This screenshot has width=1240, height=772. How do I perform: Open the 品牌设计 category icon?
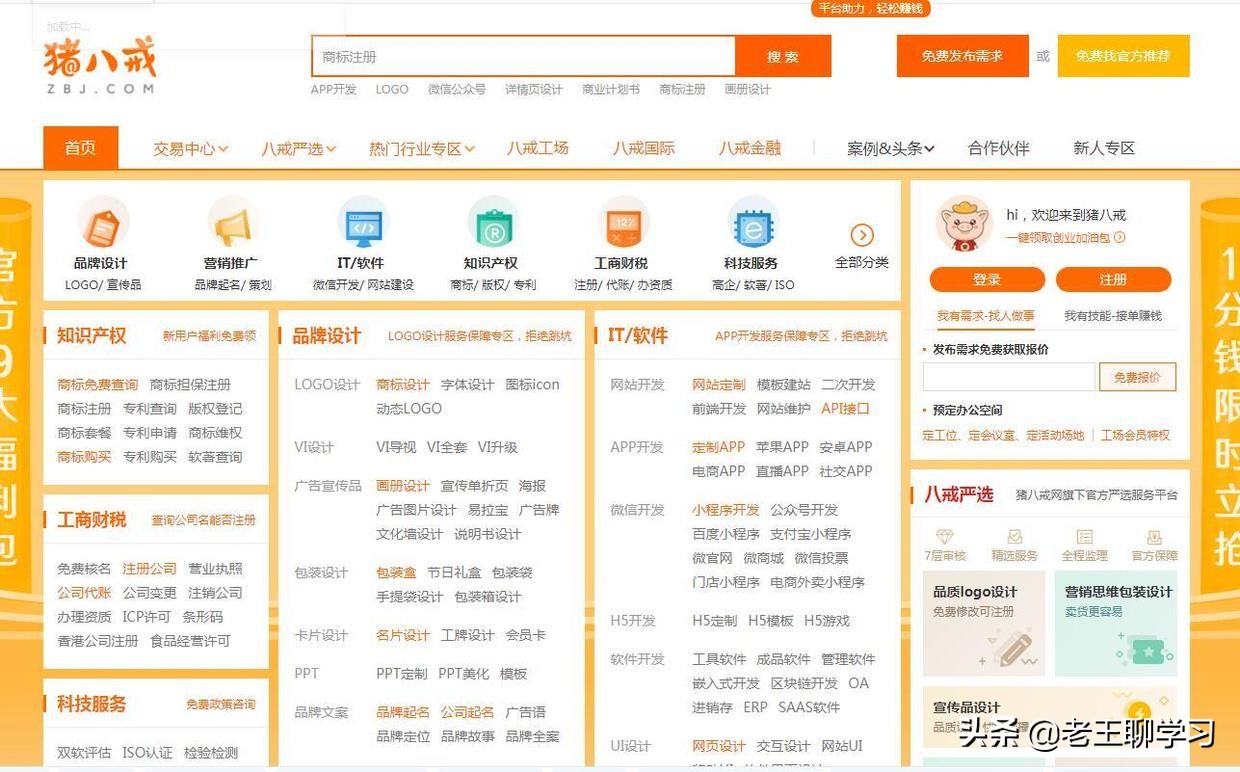[101, 225]
